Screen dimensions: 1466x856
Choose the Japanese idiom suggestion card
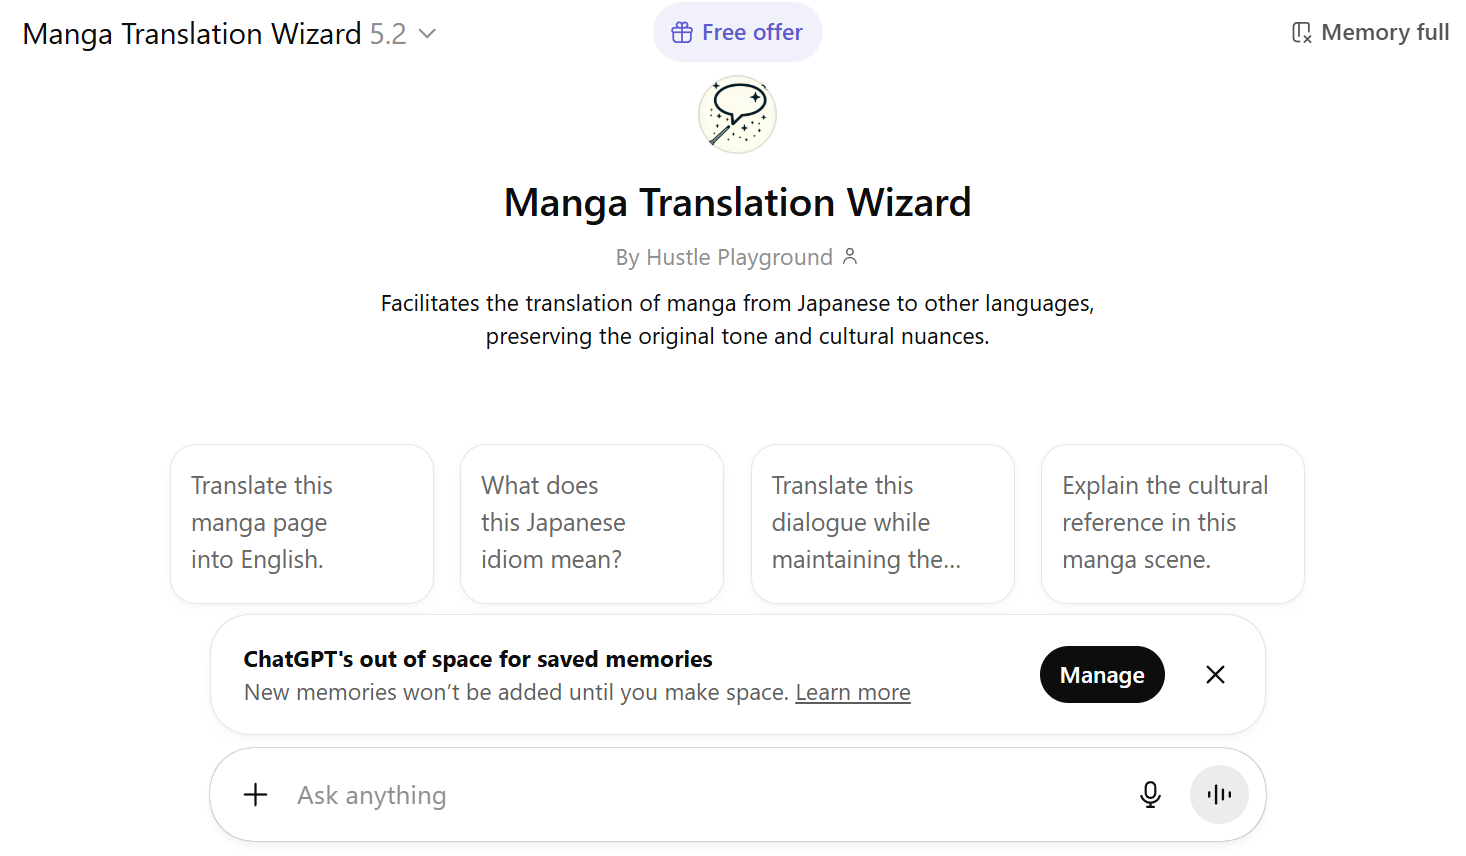click(x=591, y=522)
